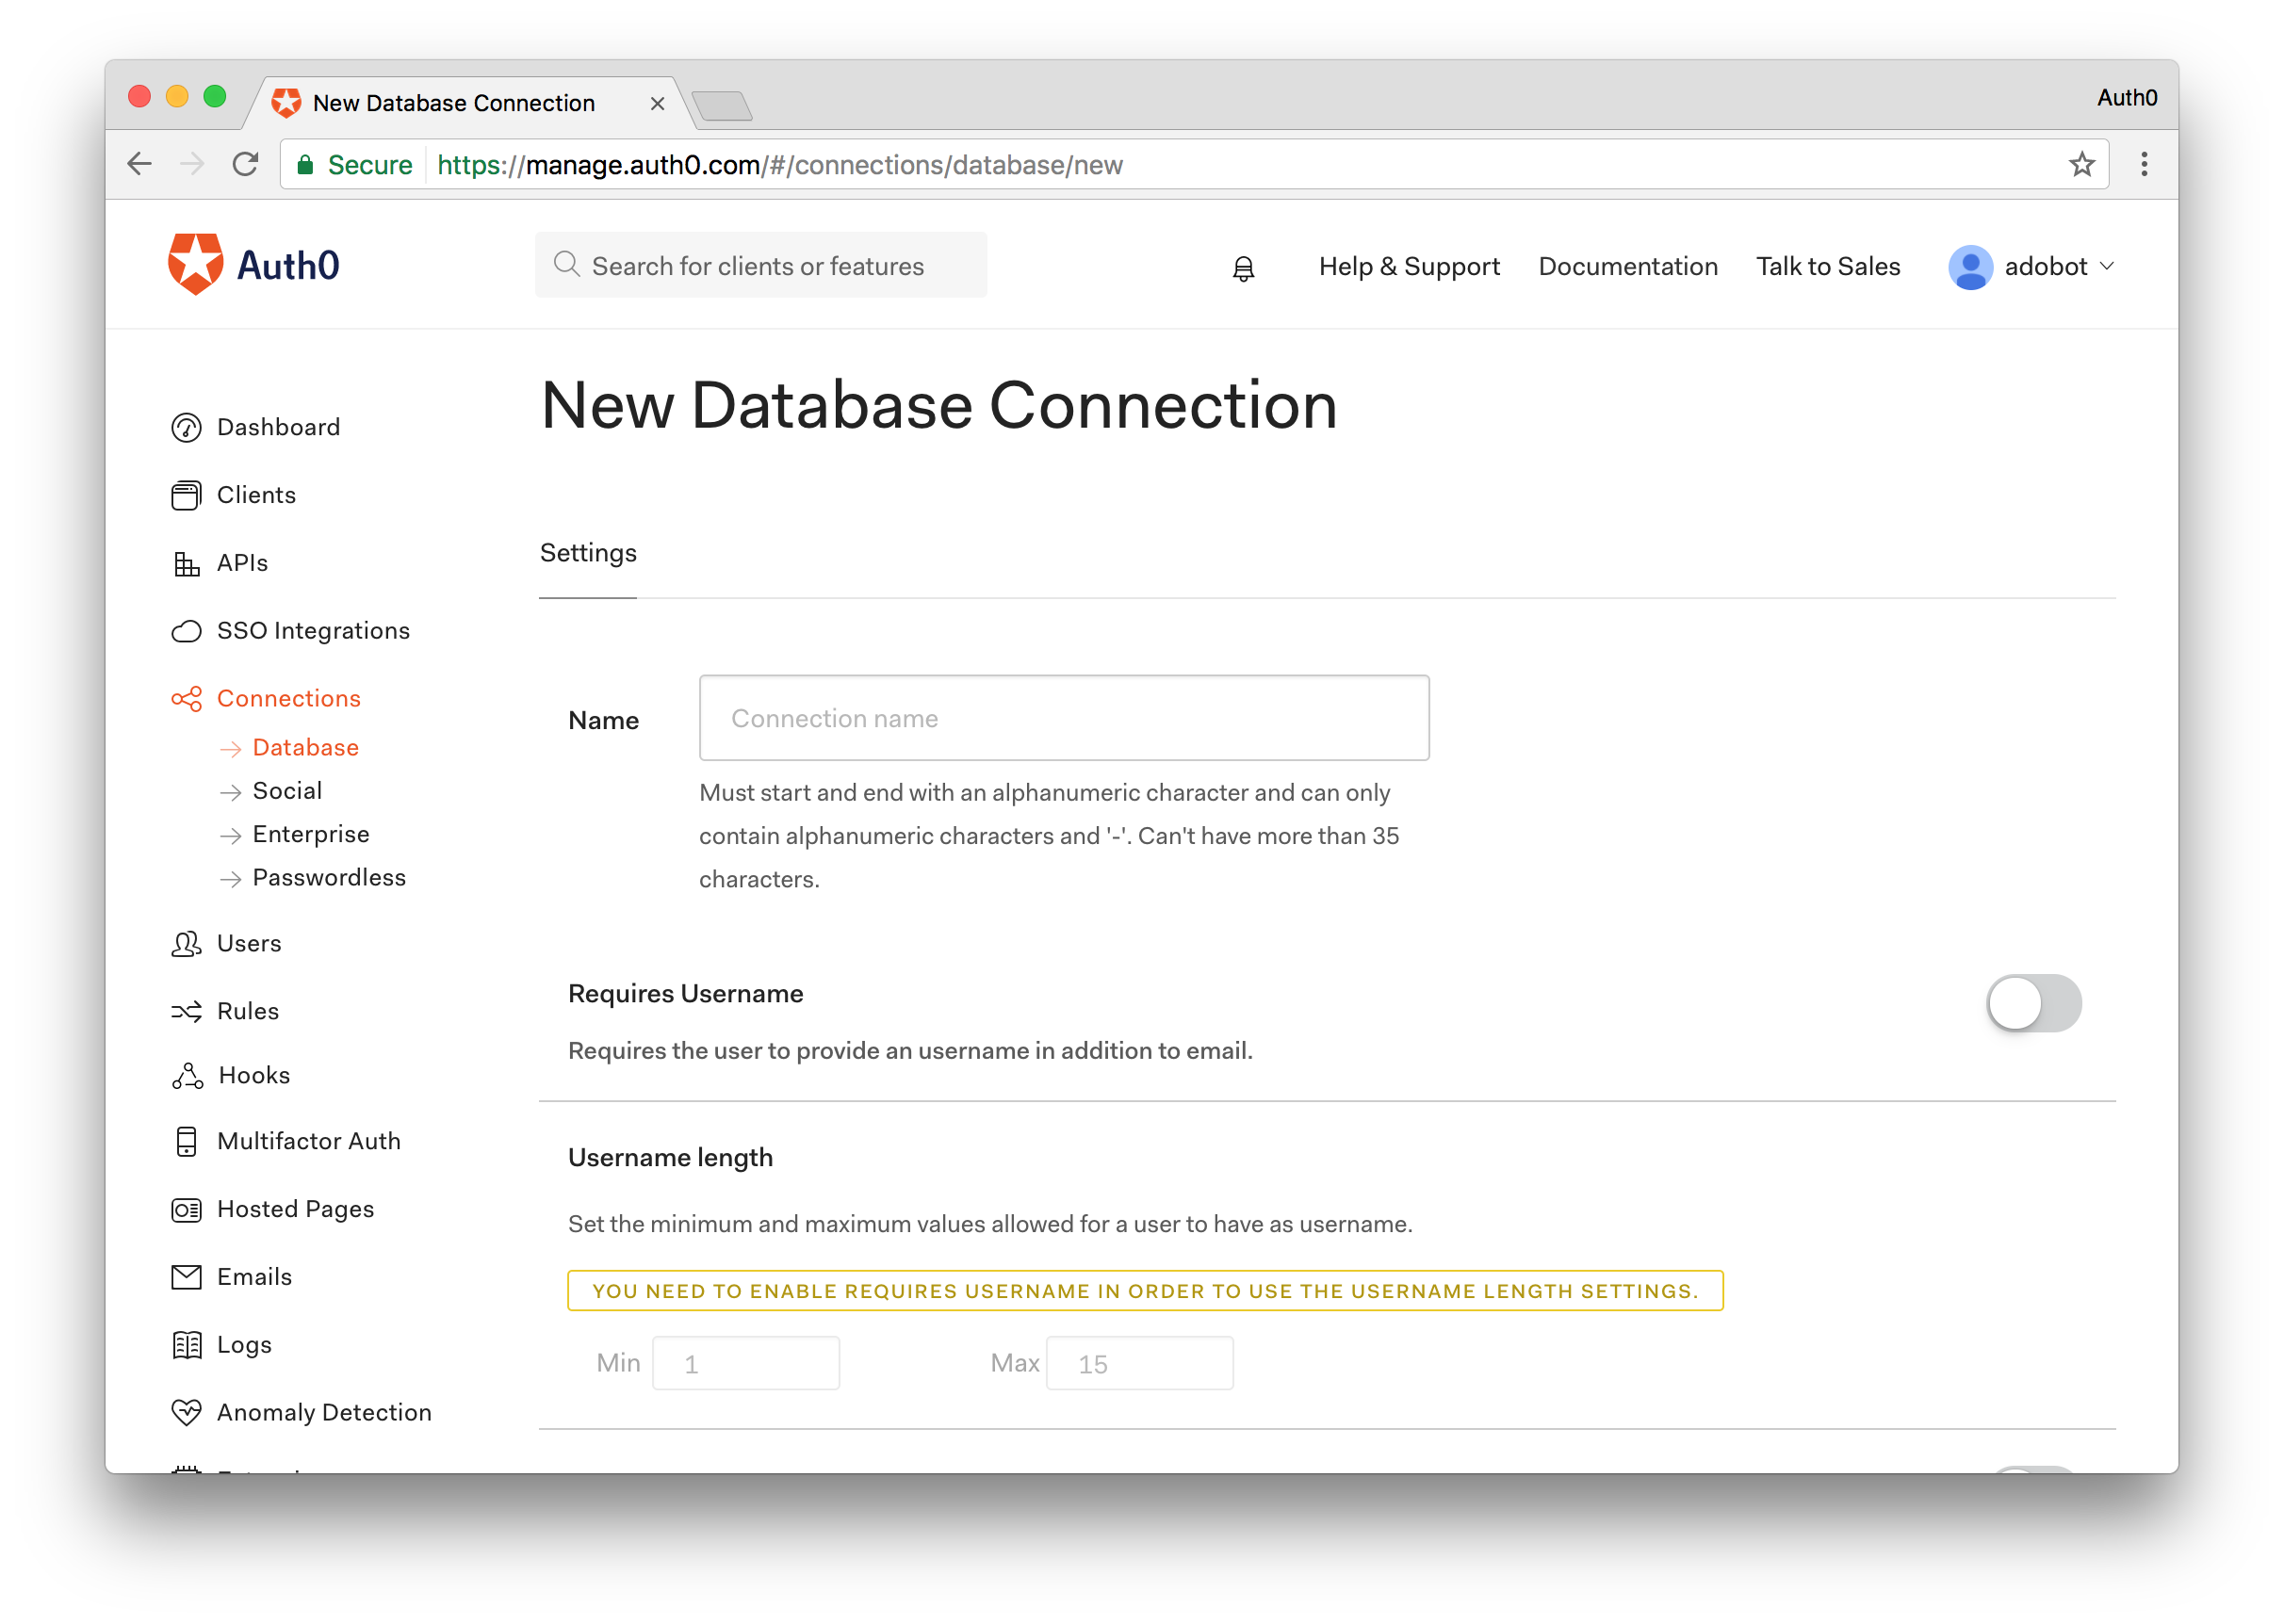Image resolution: width=2284 pixels, height=1624 pixels.
Task: Open the Documentation link
Action: point(1627,267)
